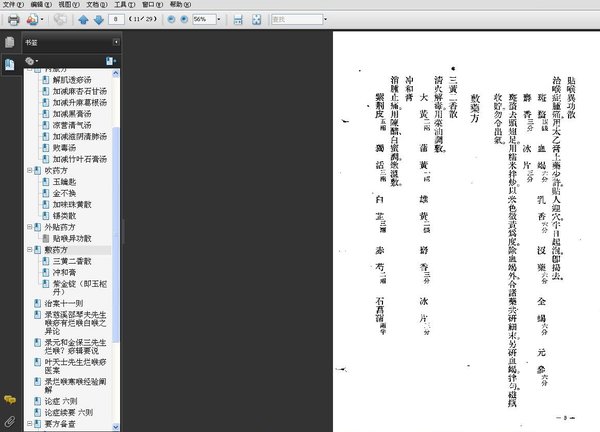The height and width of the screenshot is (432, 600).
Task: Open dropdown arrow next to share icon
Action: (42, 19)
